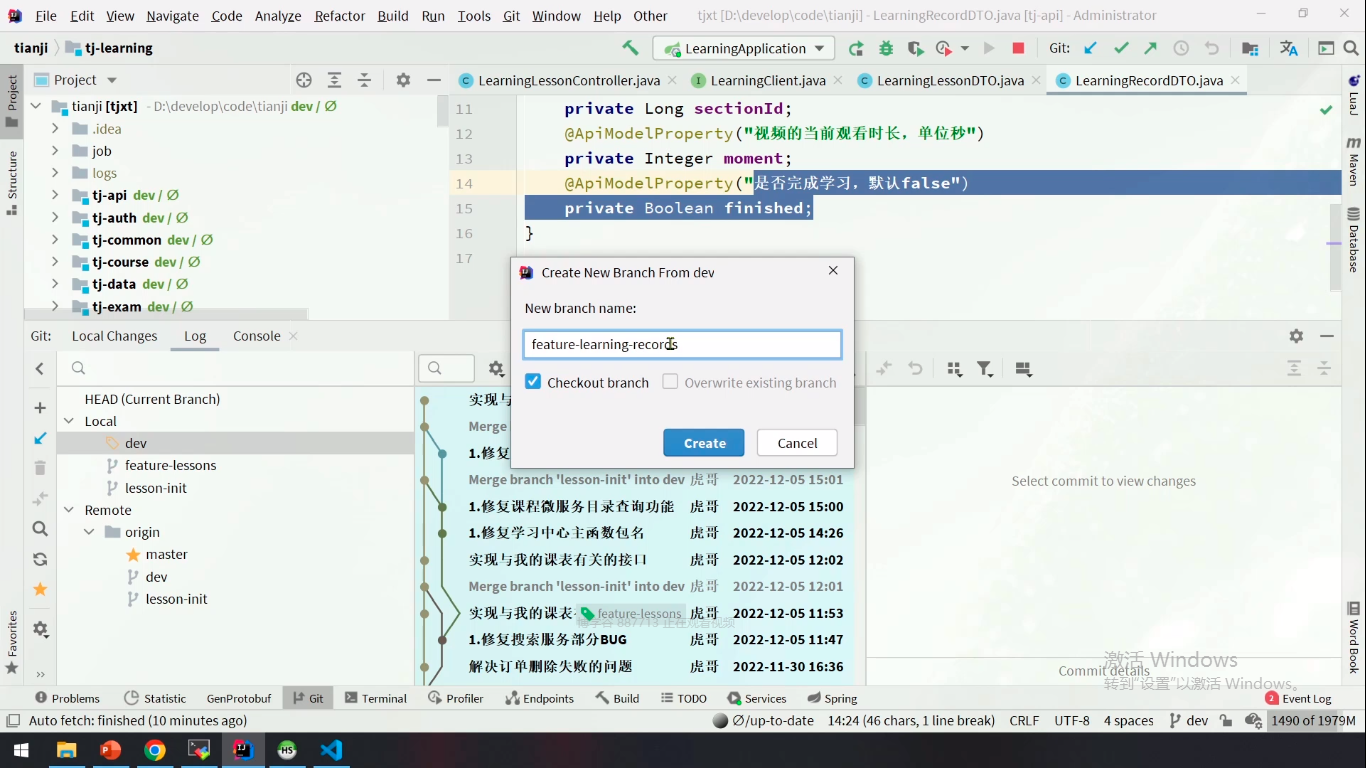Start debugging with the bug icon

point(885,48)
